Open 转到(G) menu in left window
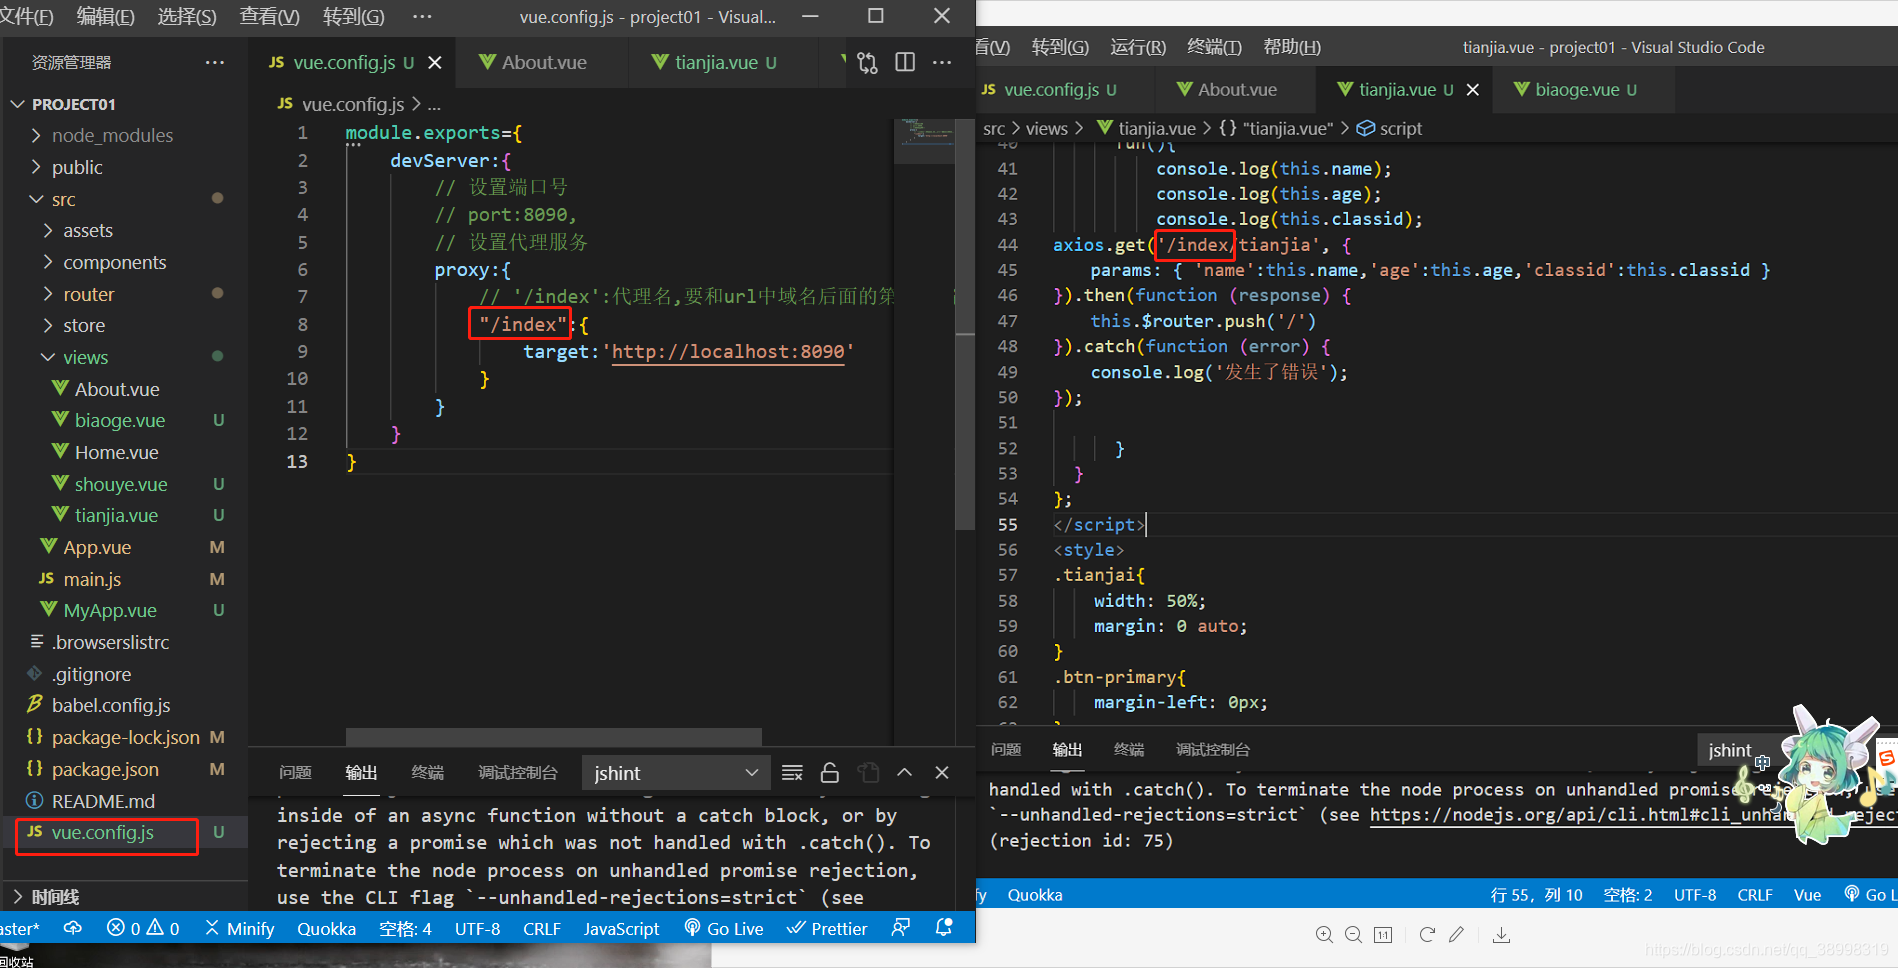Image resolution: width=1898 pixels, height=968 pixels. click(353, 16)
